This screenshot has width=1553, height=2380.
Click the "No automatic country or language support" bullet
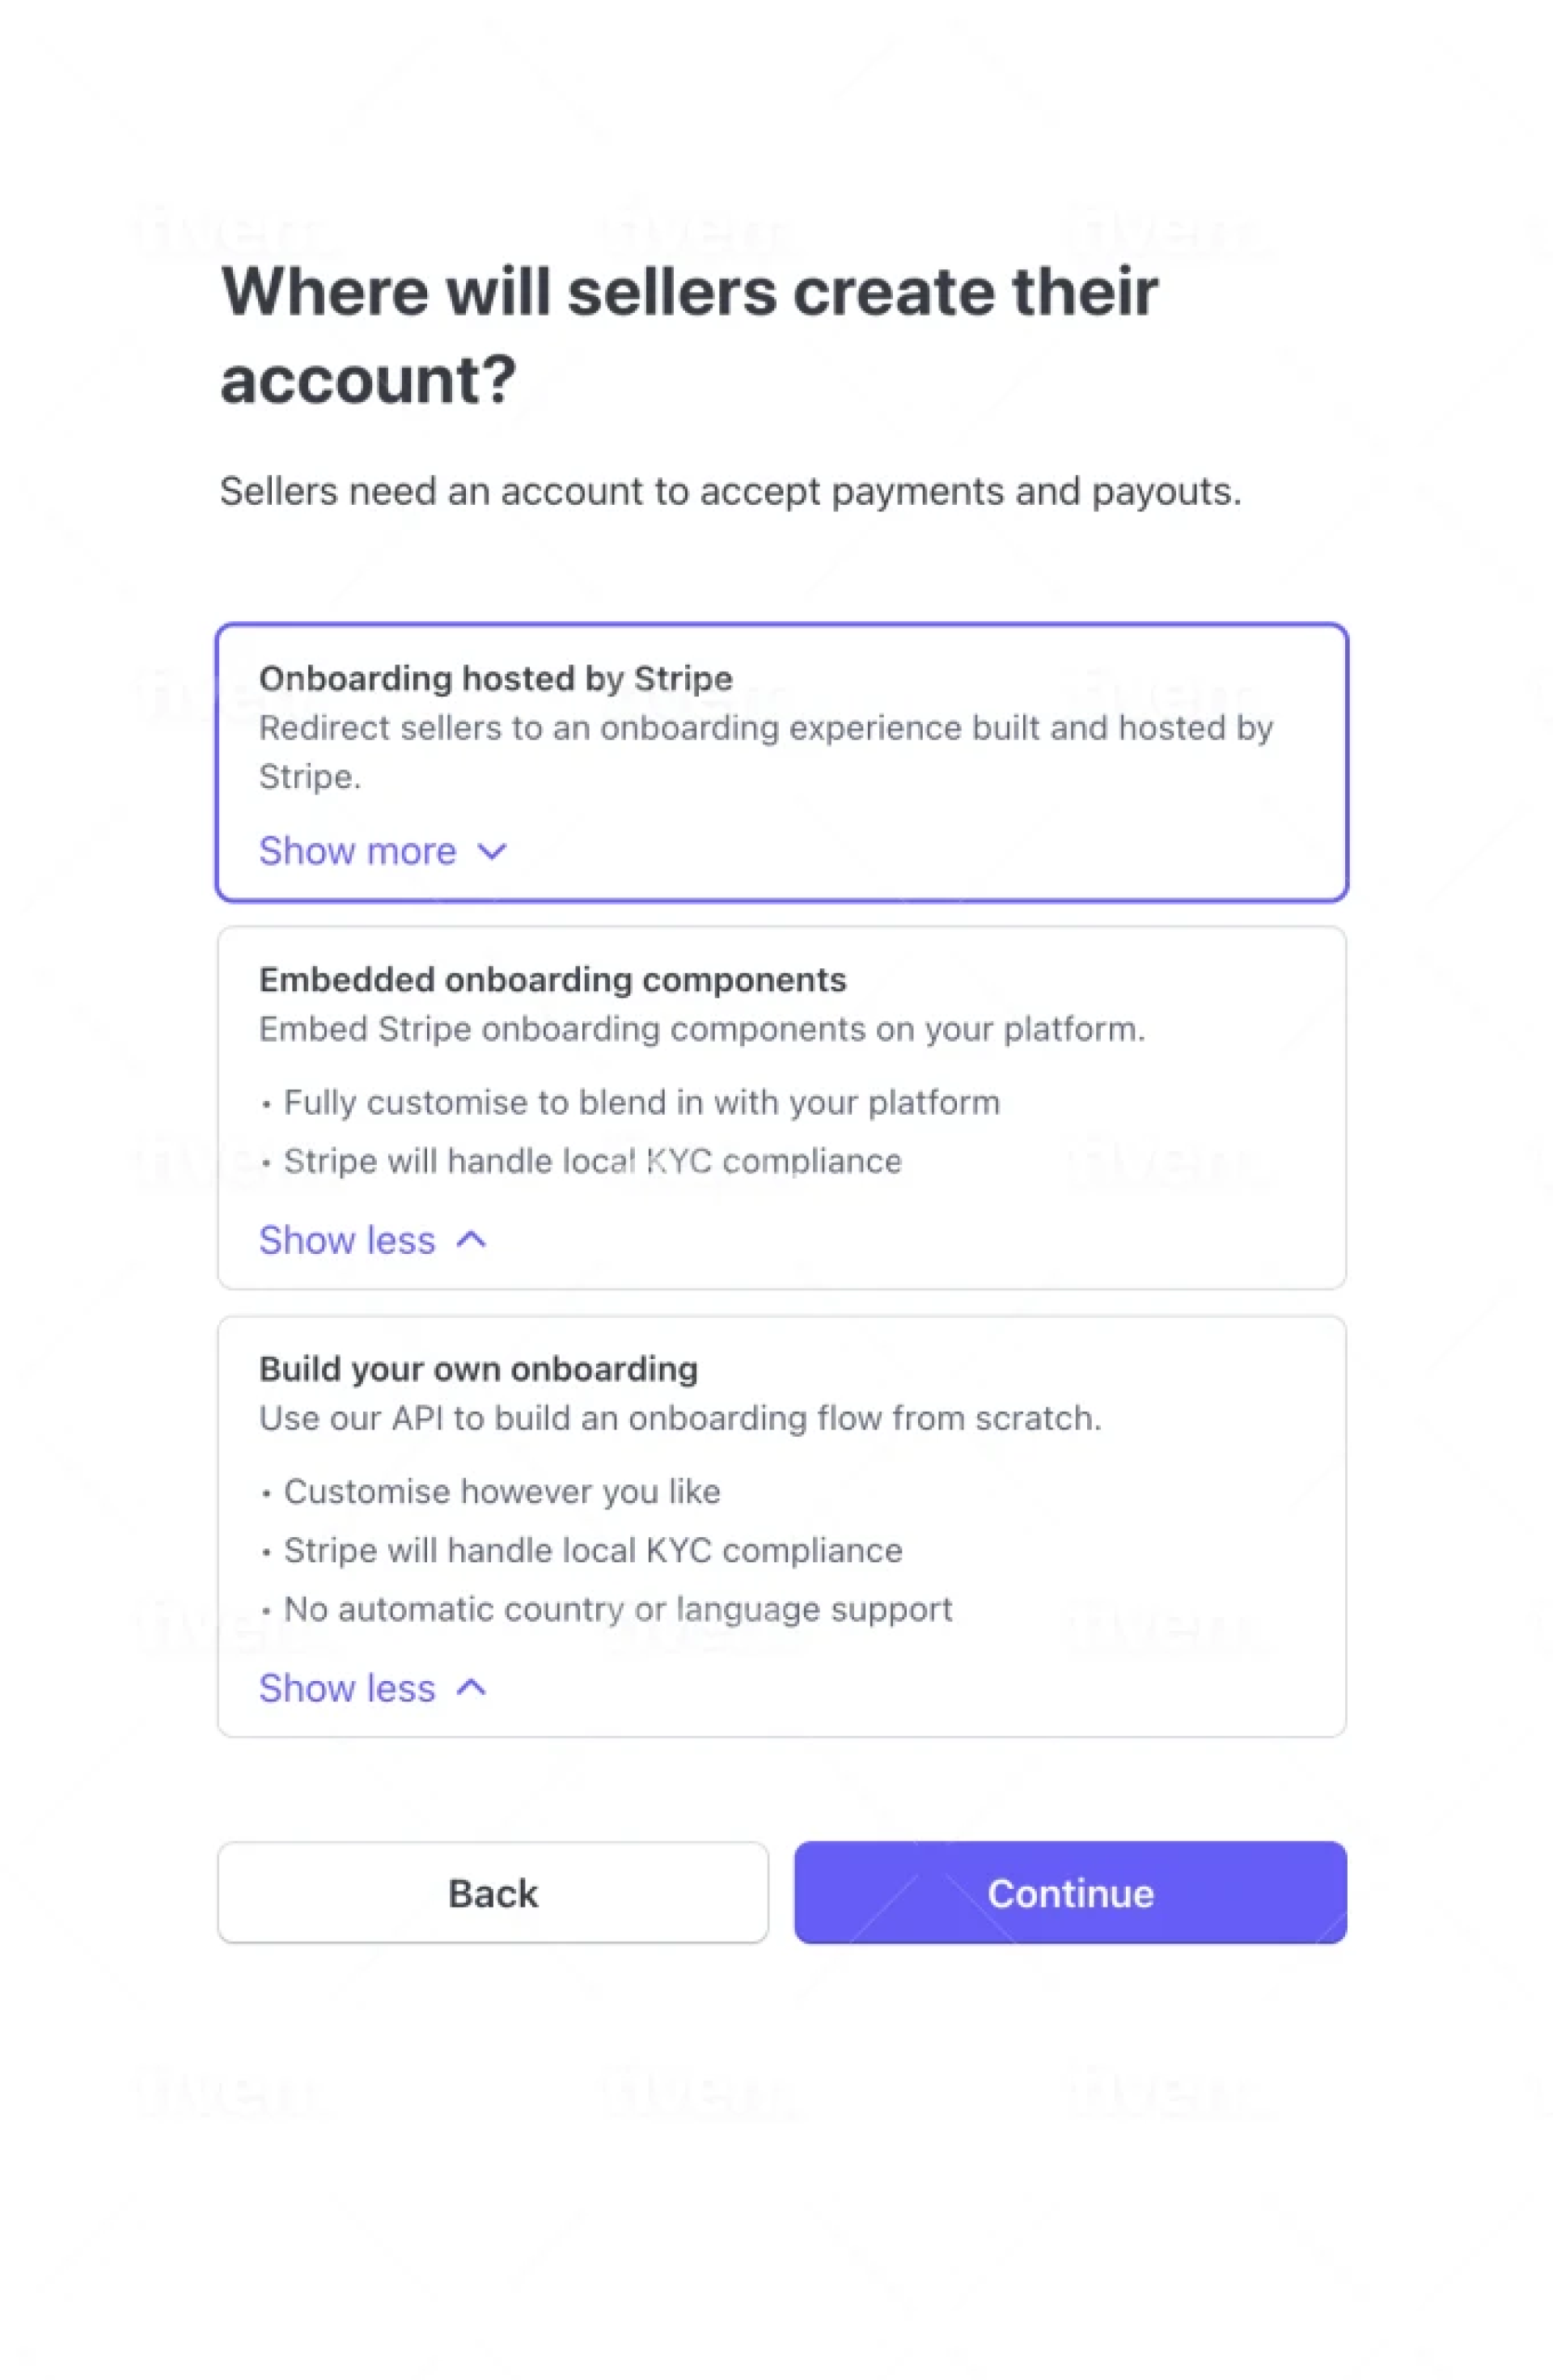click(x=617, y=1609)
